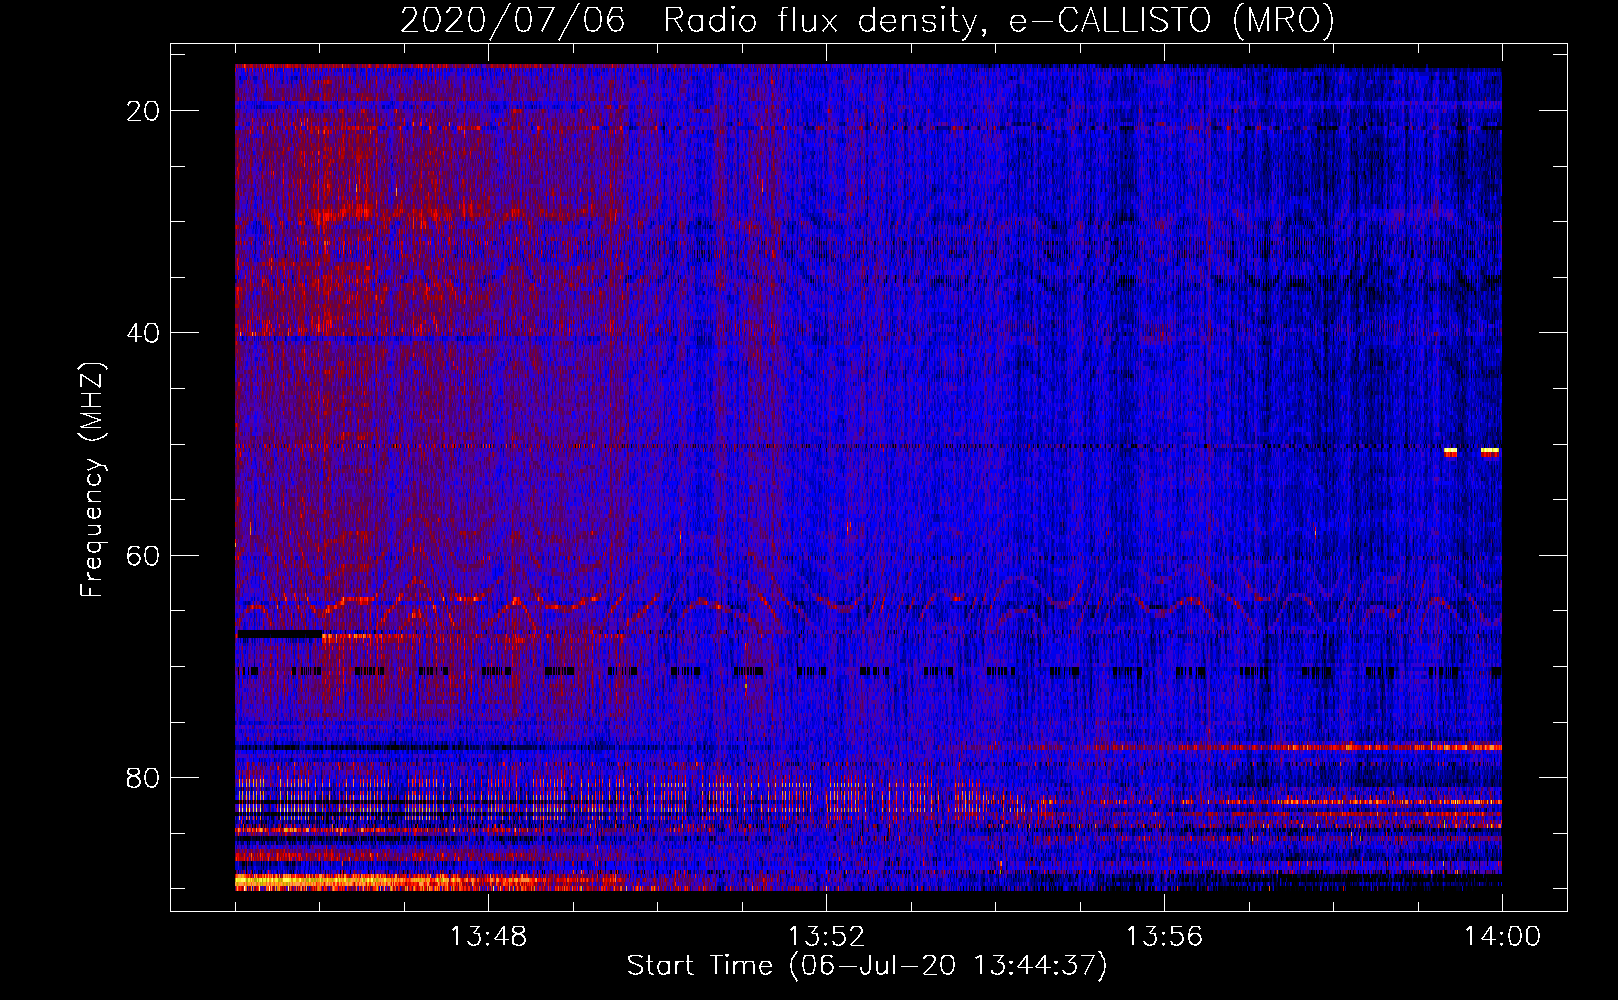Click the "Start Time (06-Jul-20 13:44:37)" label

(867, 966)
